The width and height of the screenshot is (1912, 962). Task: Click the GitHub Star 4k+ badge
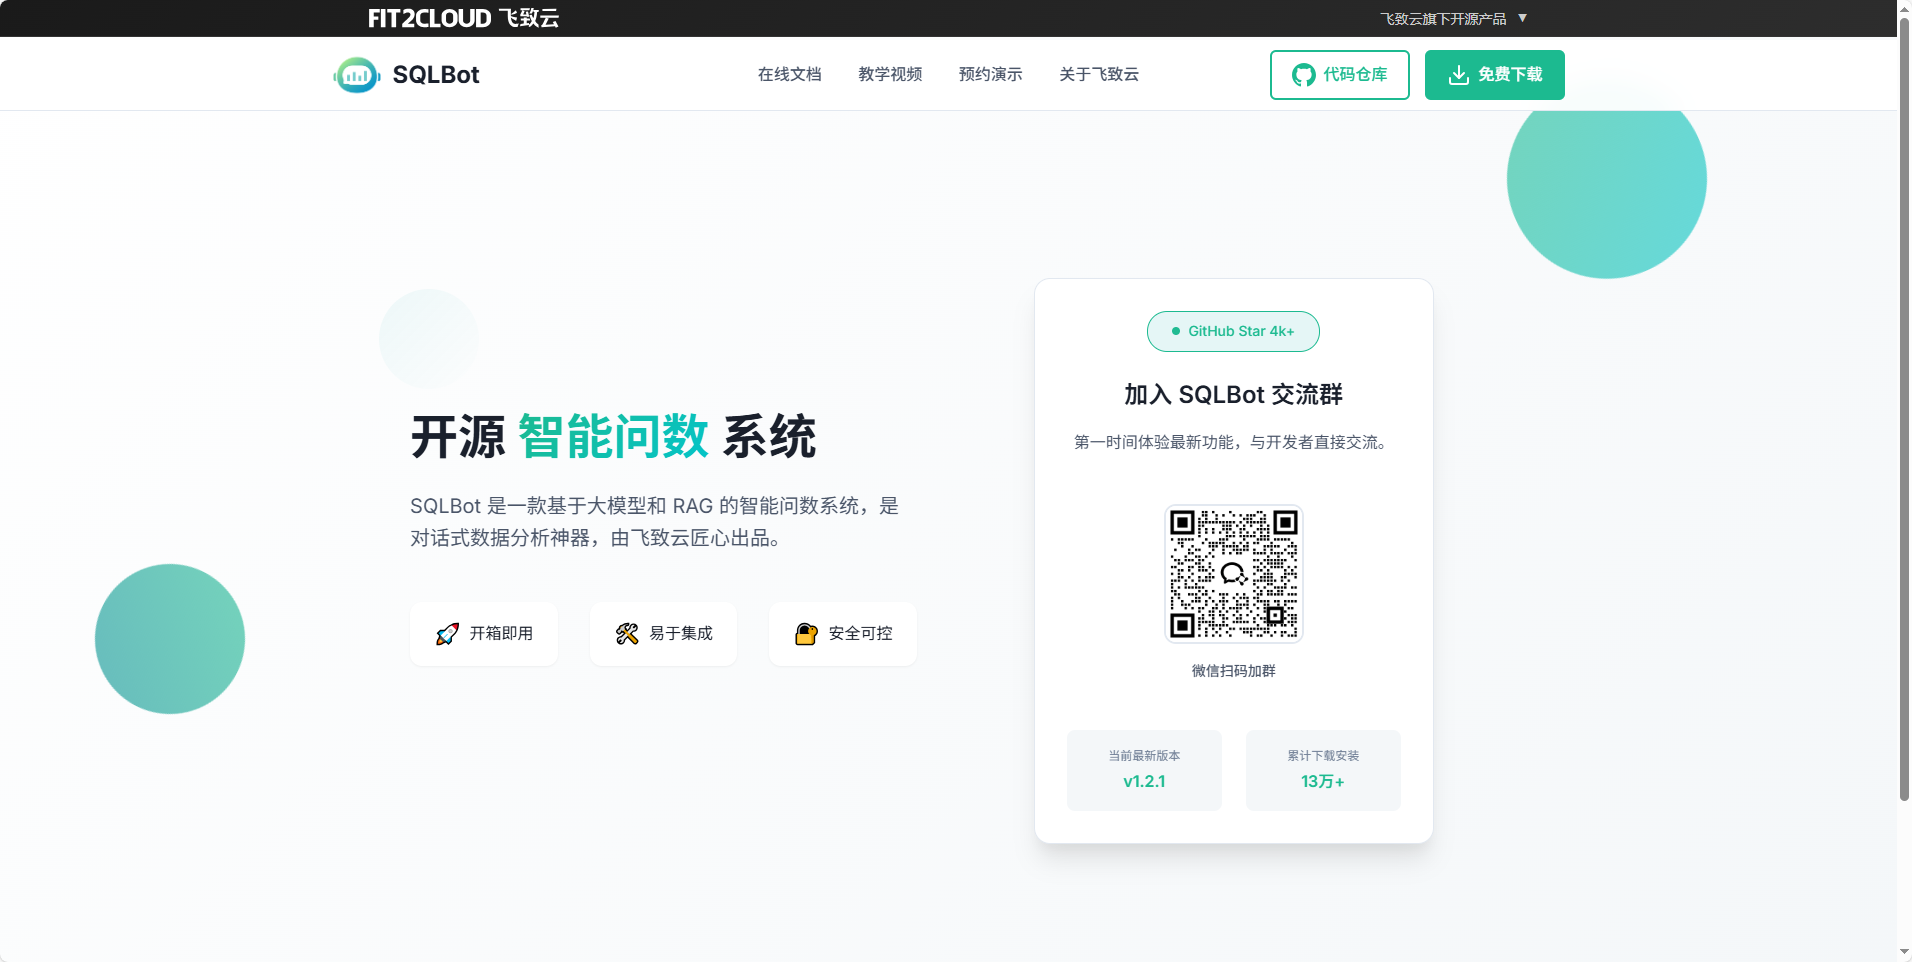click(1233, 331)
